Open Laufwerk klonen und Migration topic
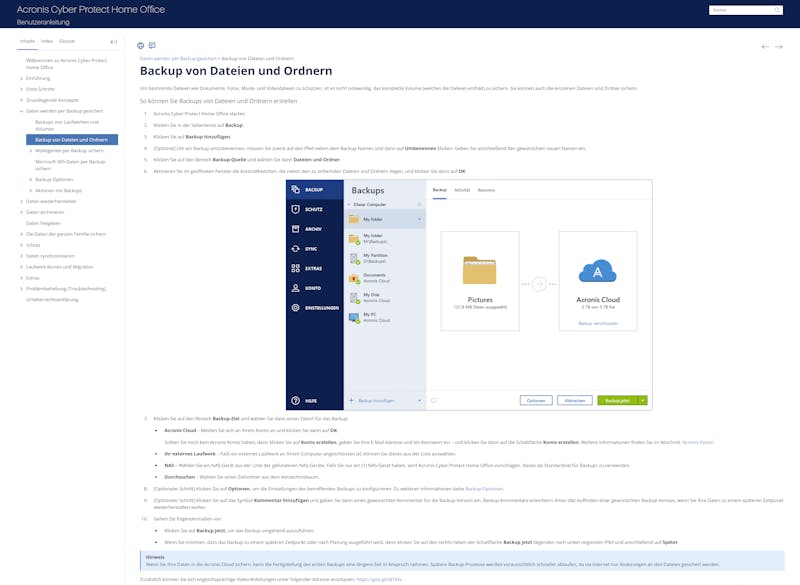This screenshot has height=585, width=800. (x=60, y=267)
